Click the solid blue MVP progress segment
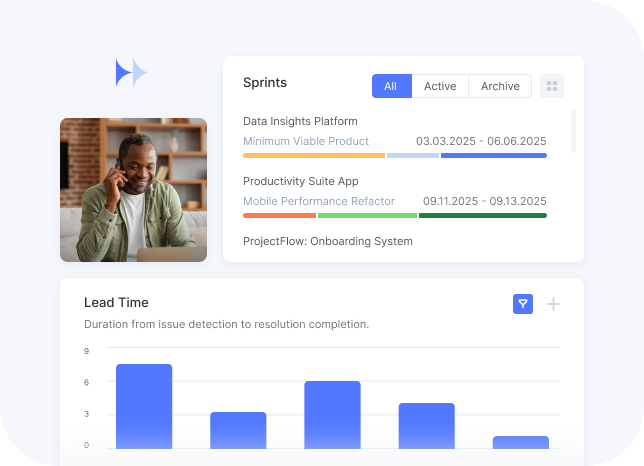The image size is (644, 466). pos(494,156)
